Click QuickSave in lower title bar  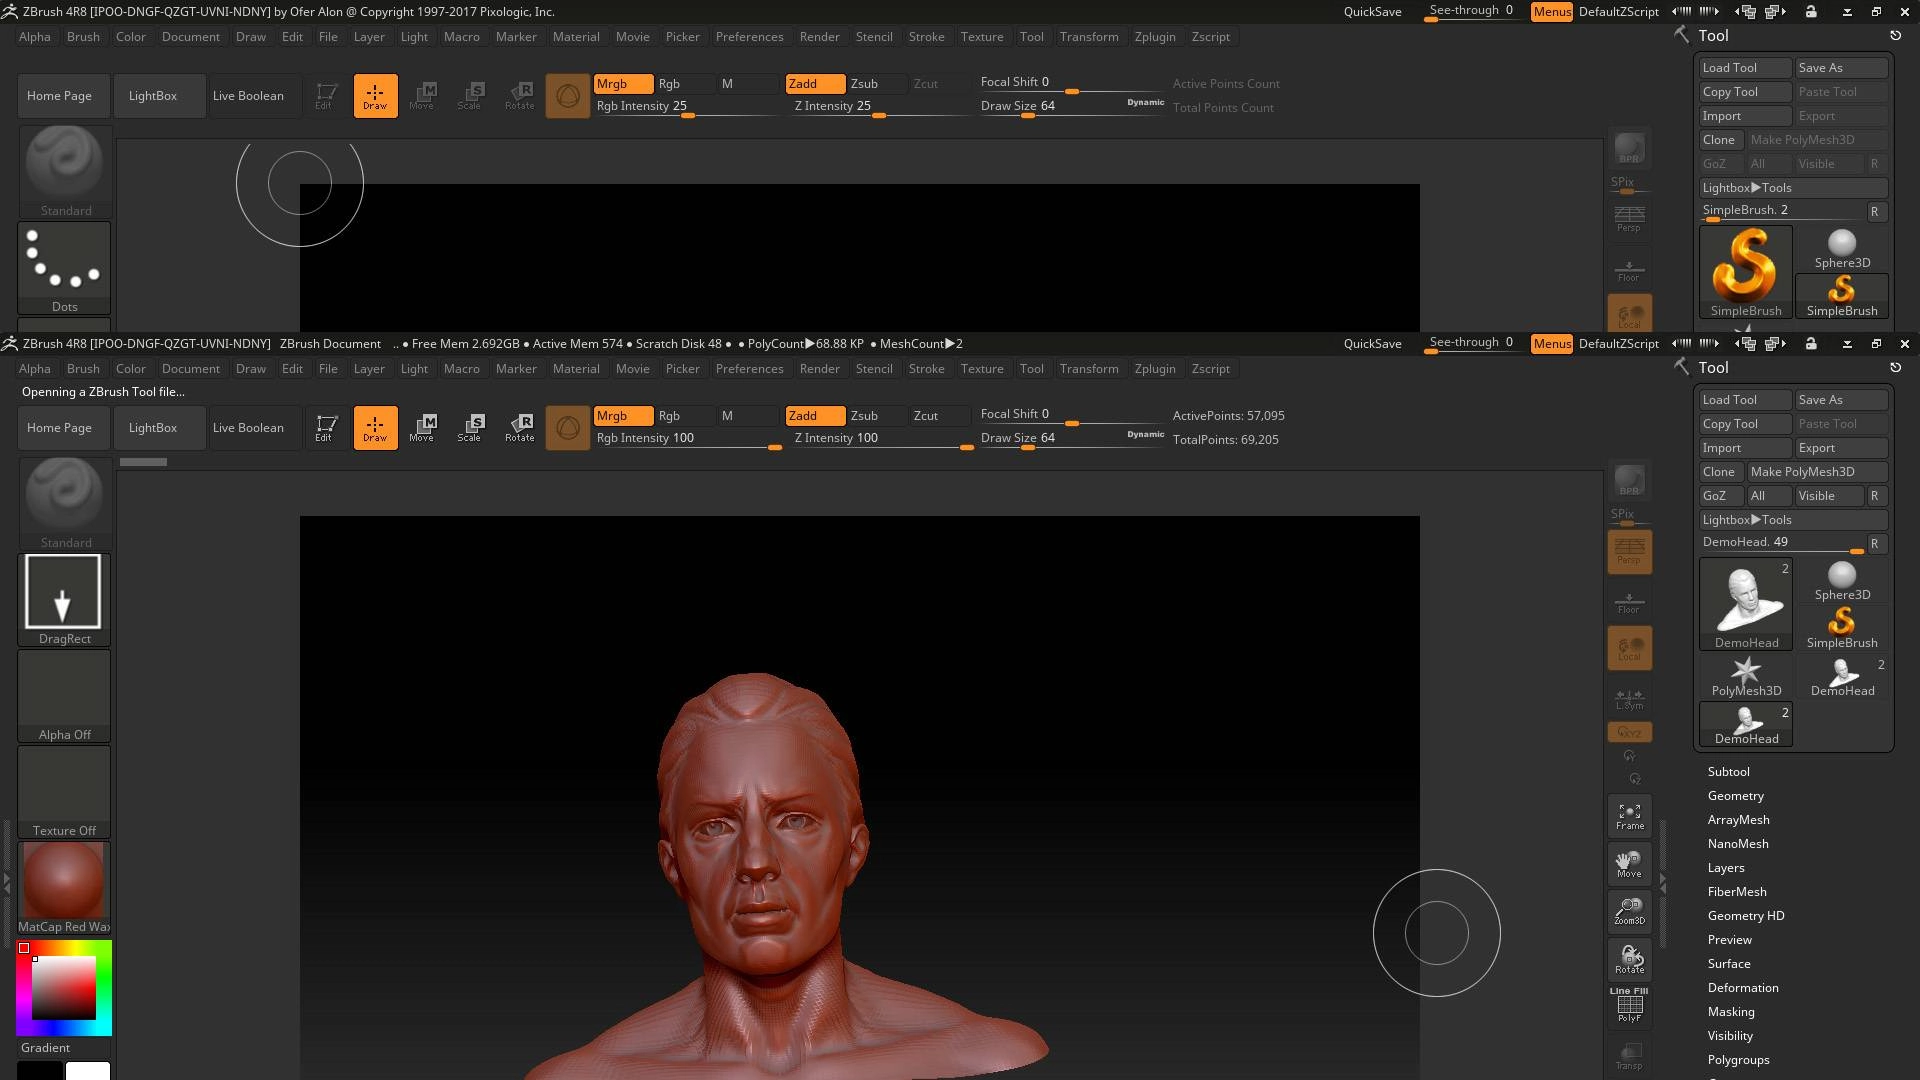tap(1372, 344)
